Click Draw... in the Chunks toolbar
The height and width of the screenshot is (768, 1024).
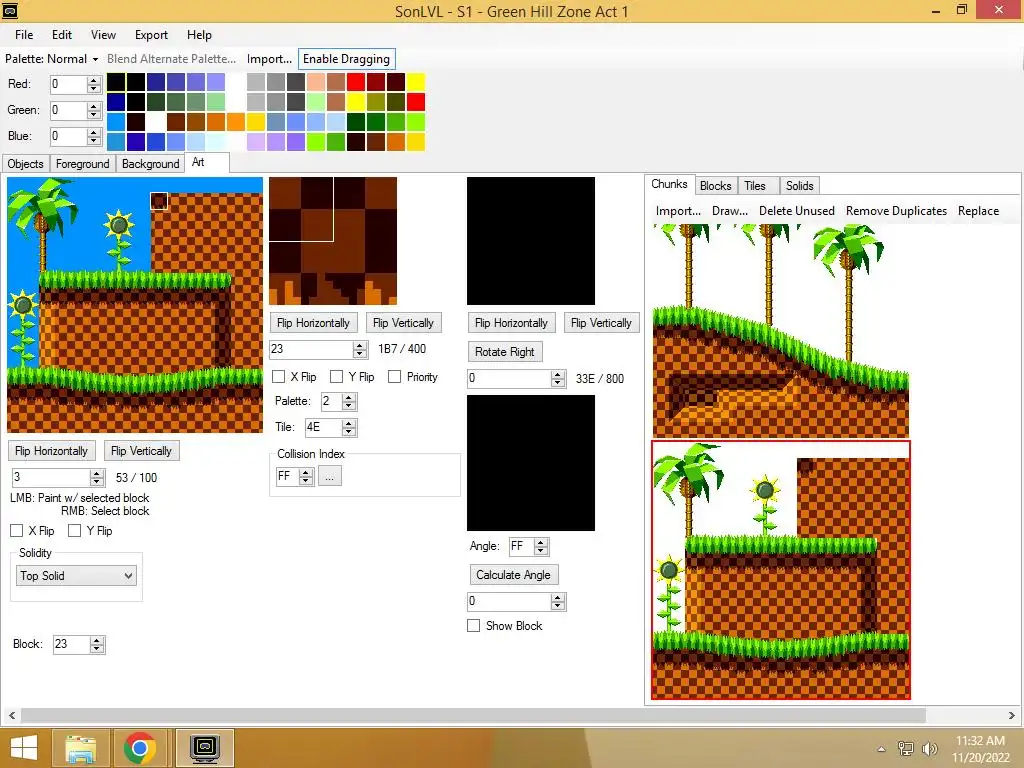729,211
